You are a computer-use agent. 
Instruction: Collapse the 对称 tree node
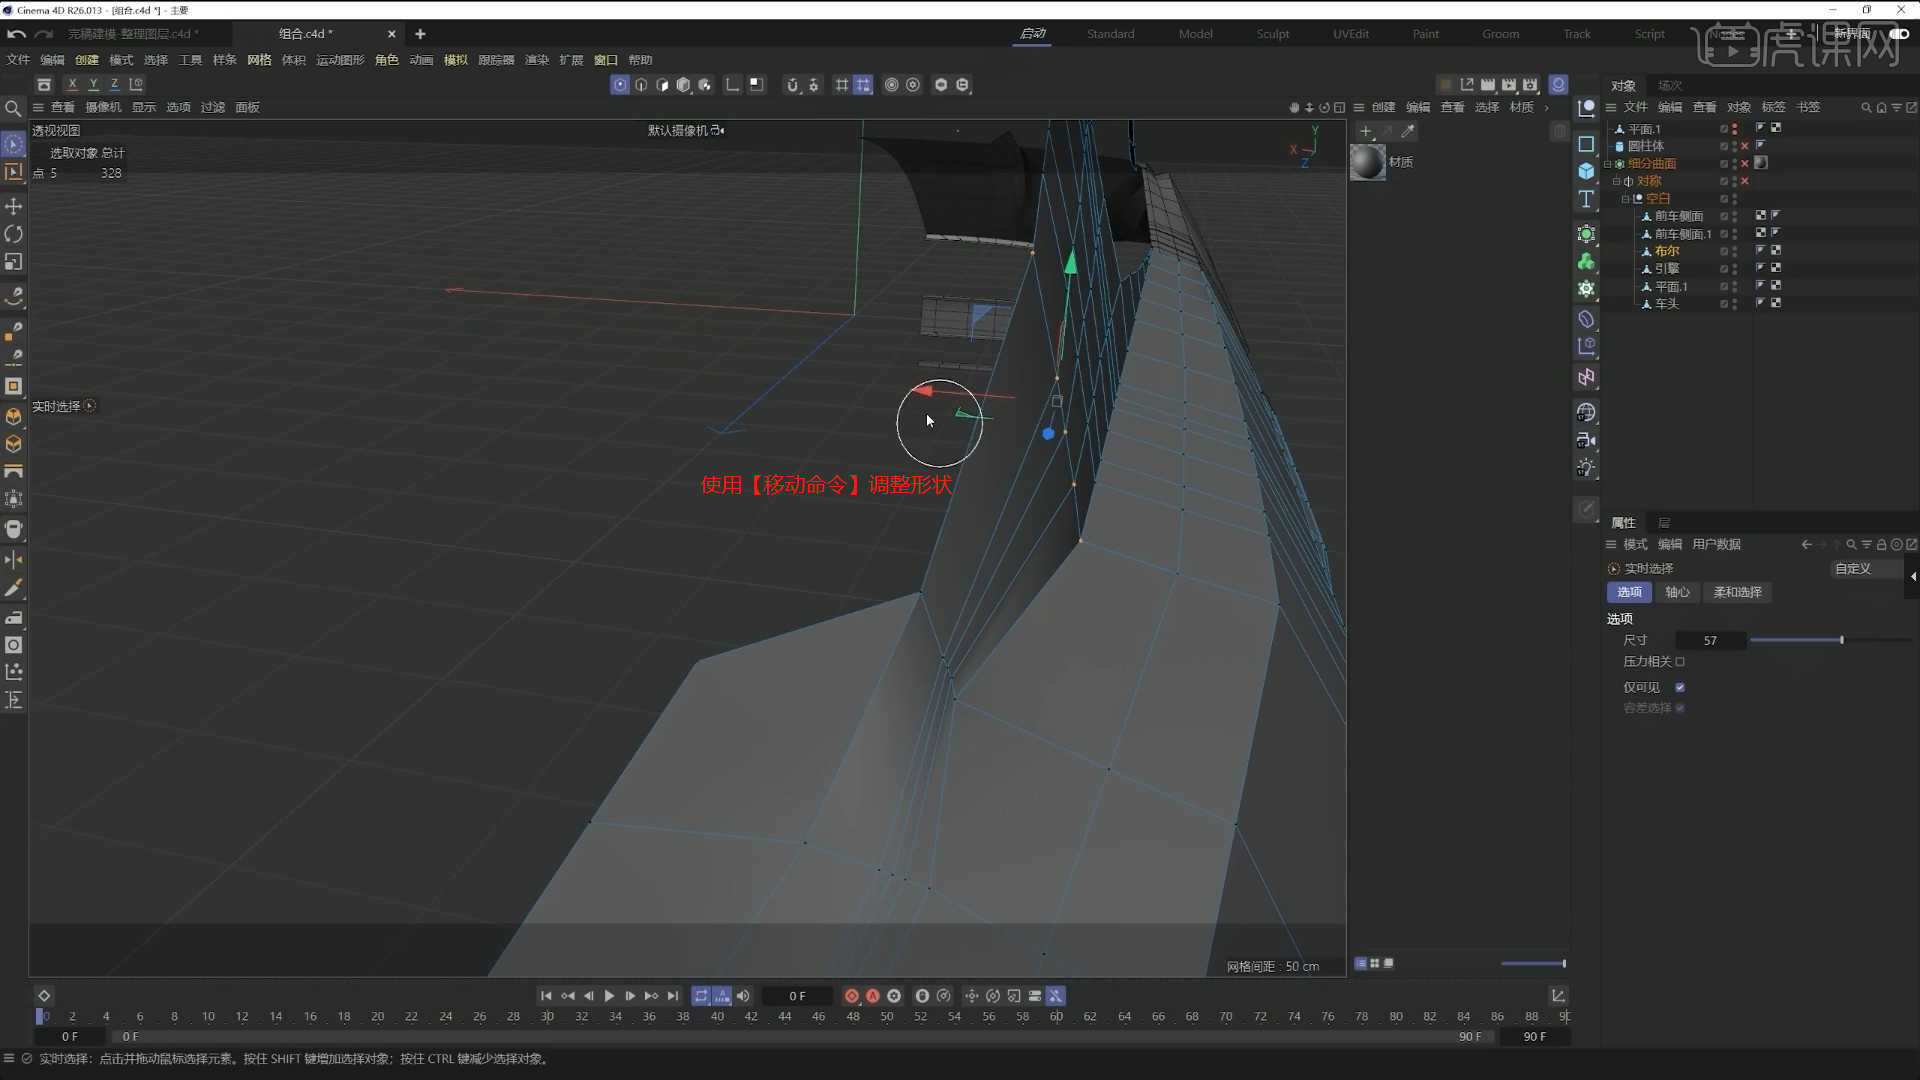[x=1617, y=181]
